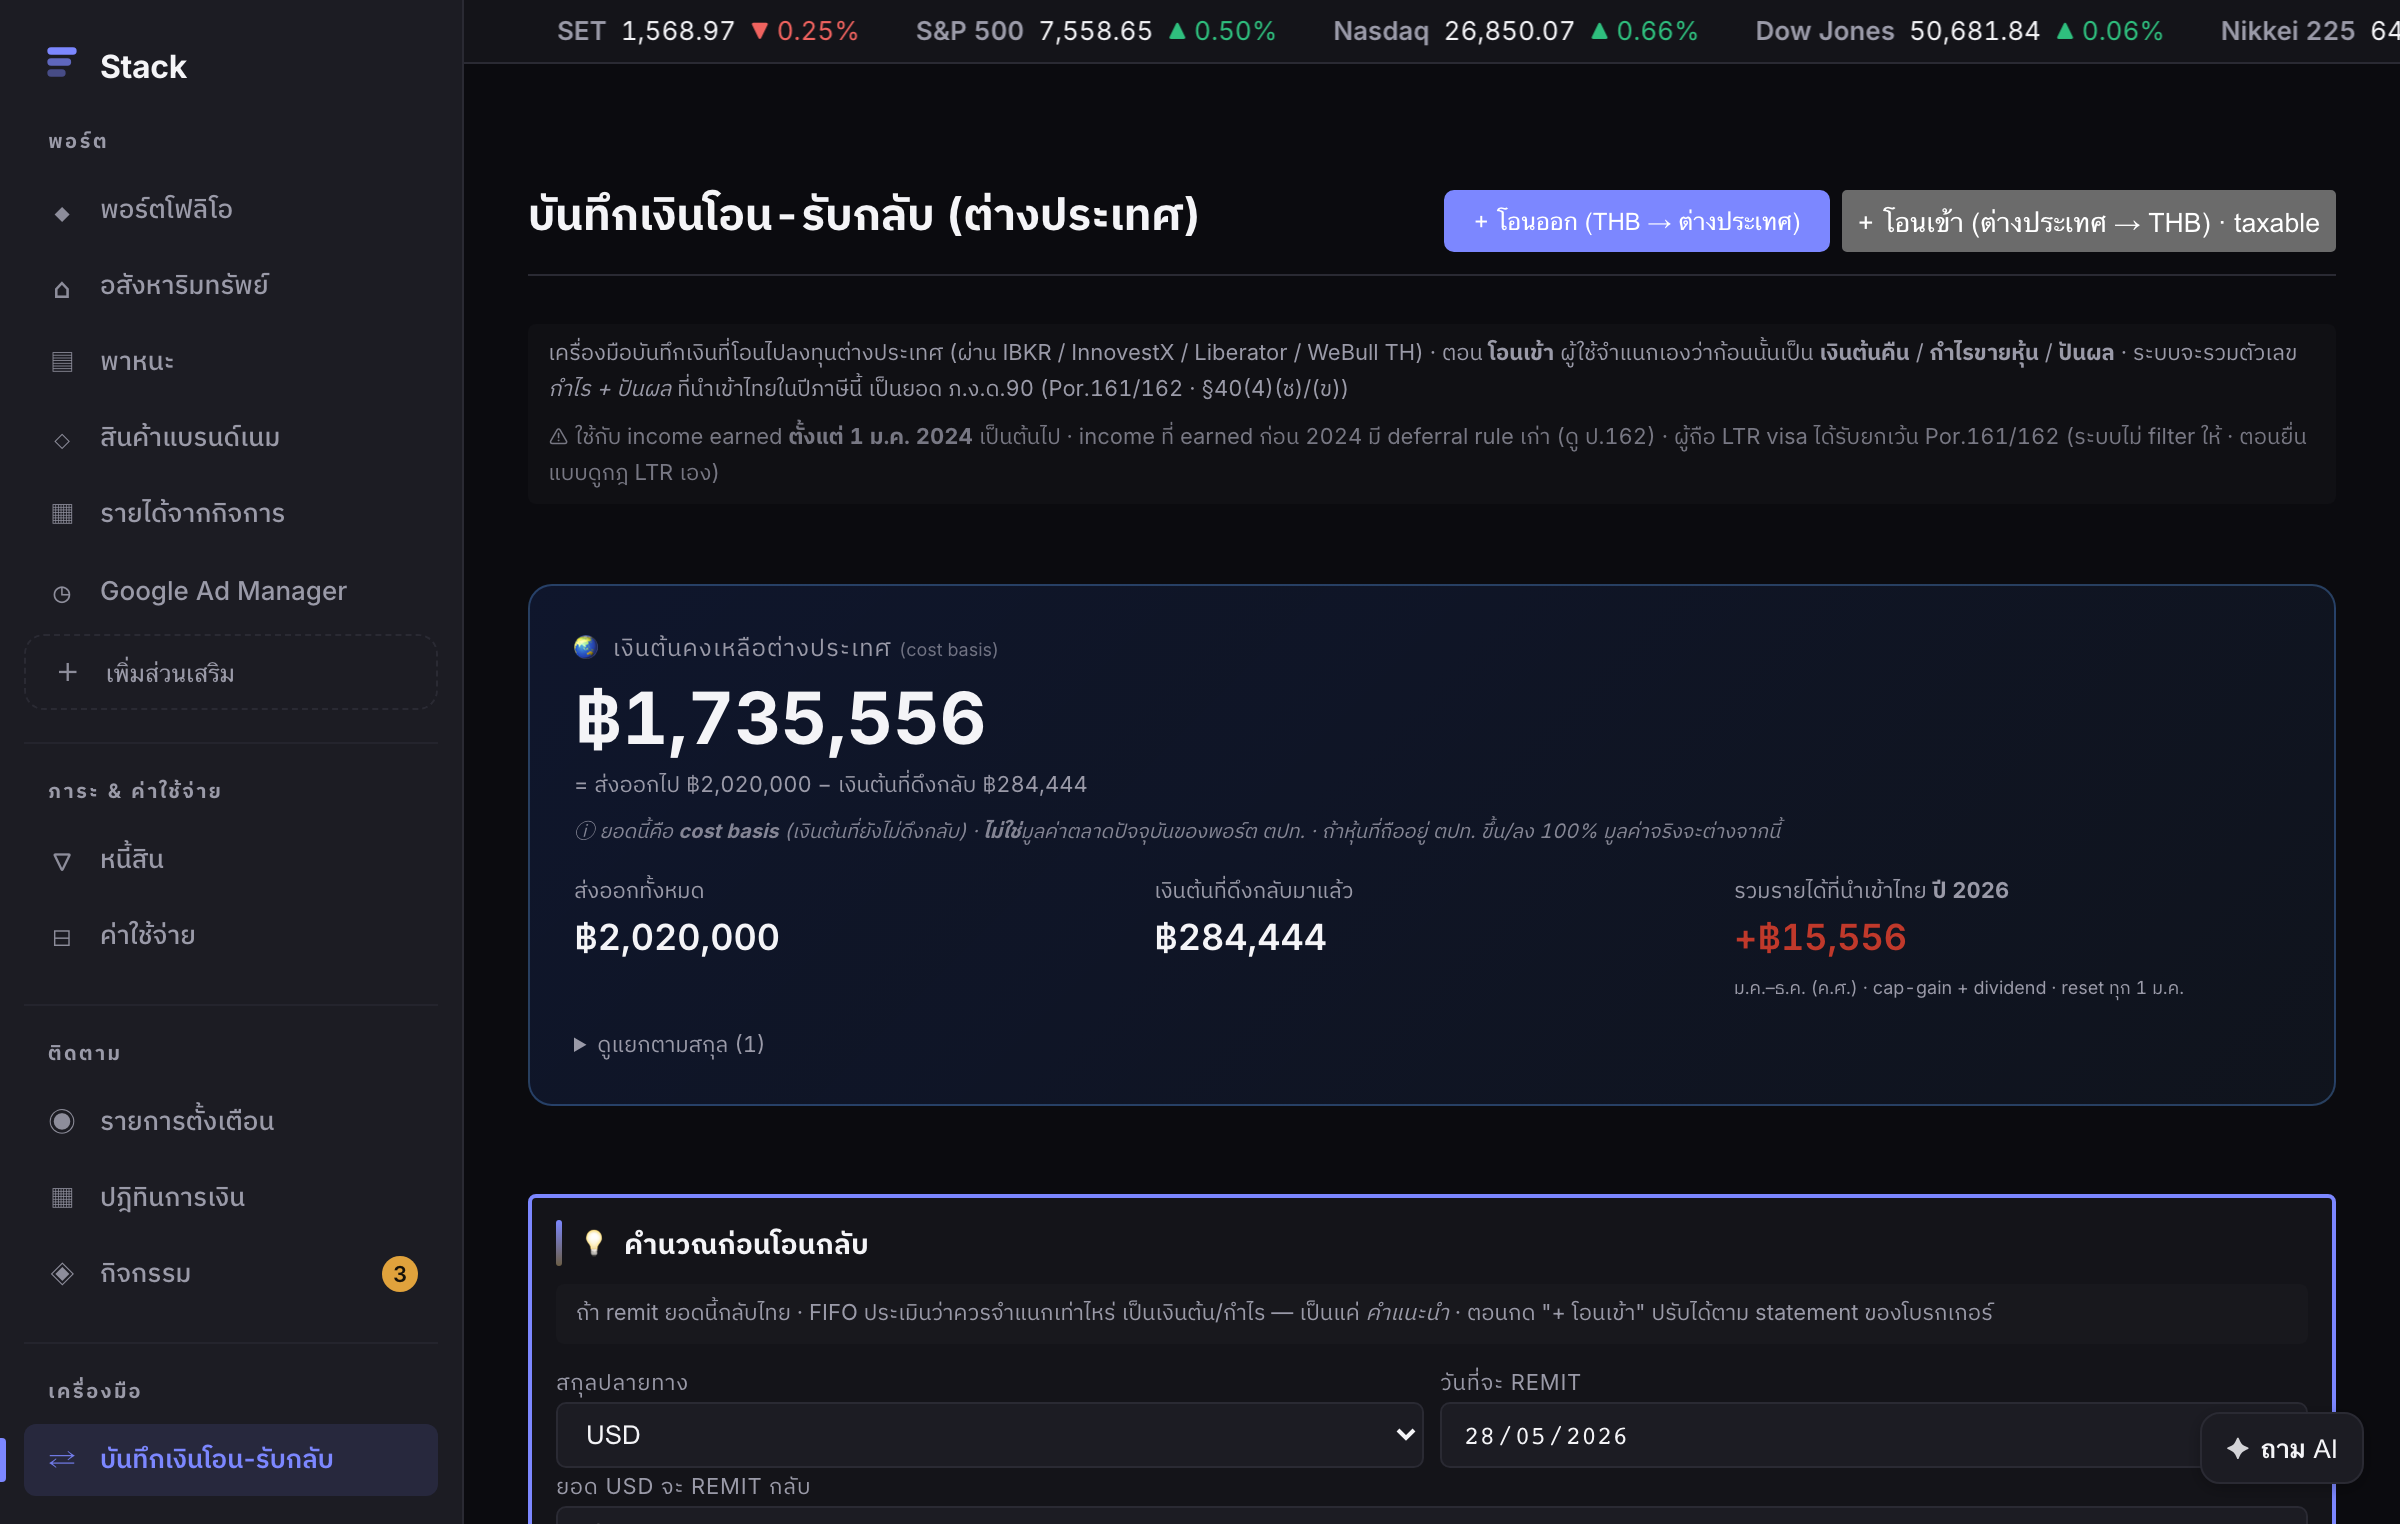This screenshot has height=1524, width=2400.
Task: Click the +฿15,556 income value
Action: pyautogui.click(x=1820, y=937)
